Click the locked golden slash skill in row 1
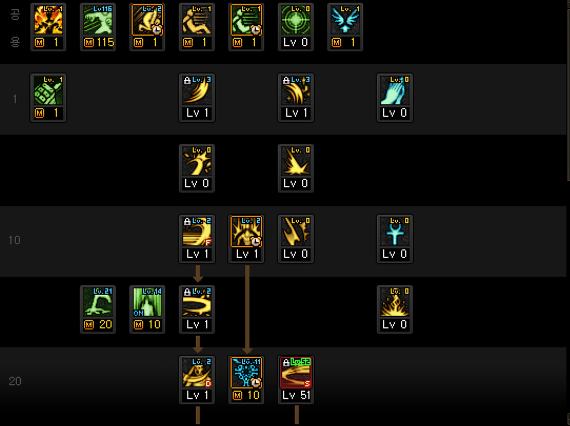 click(197, 98)
